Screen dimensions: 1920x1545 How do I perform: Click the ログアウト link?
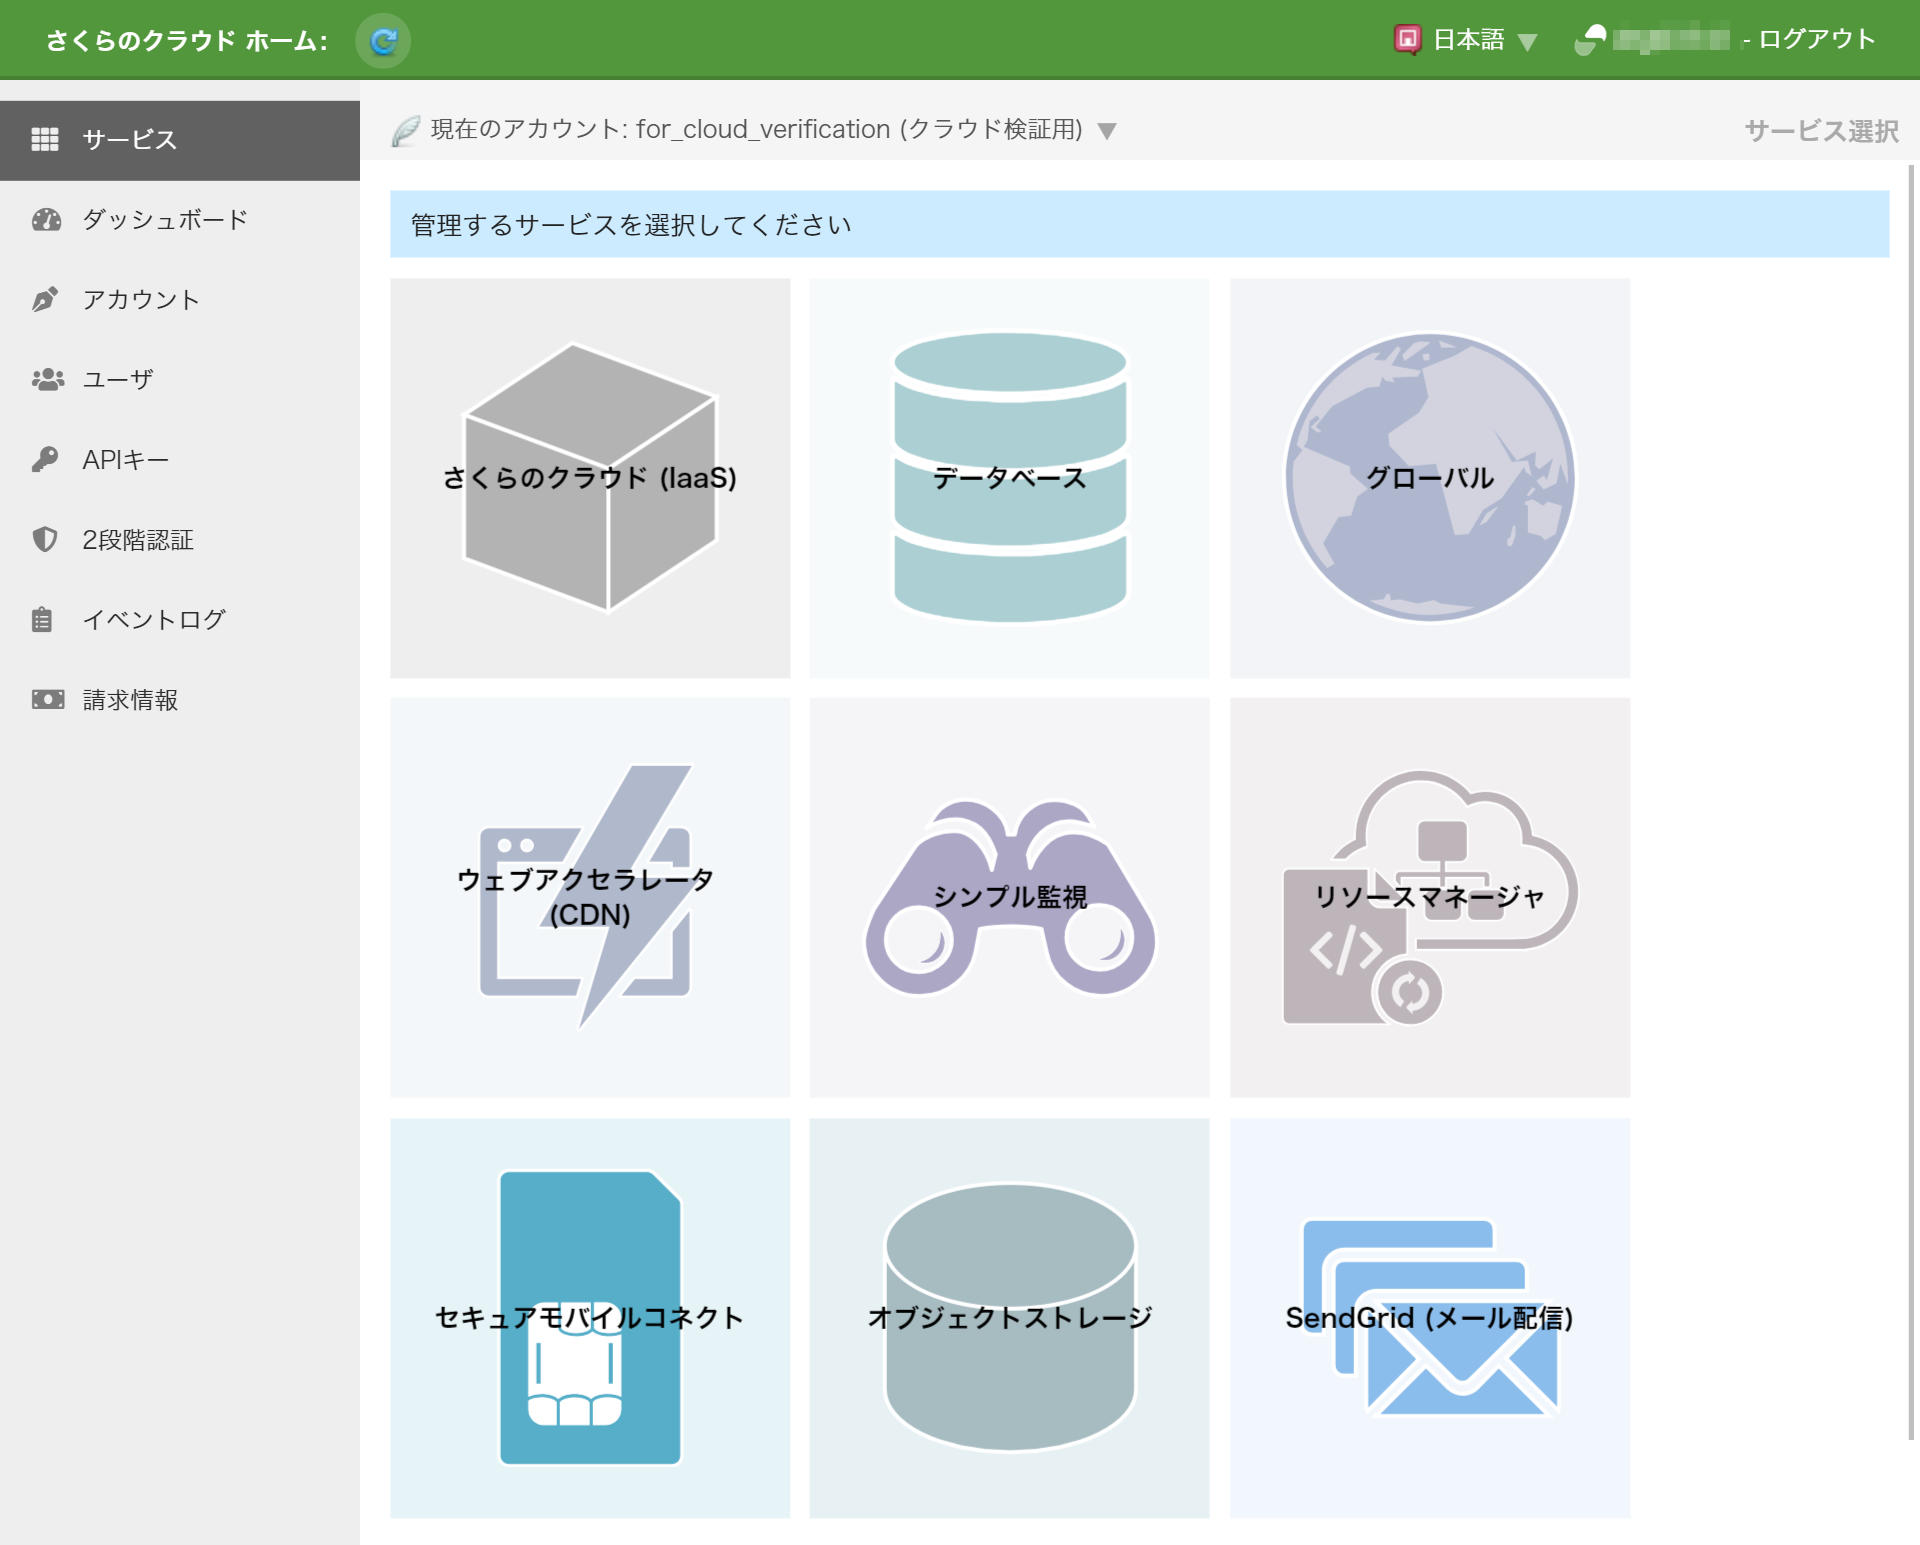click(1816, 40)
